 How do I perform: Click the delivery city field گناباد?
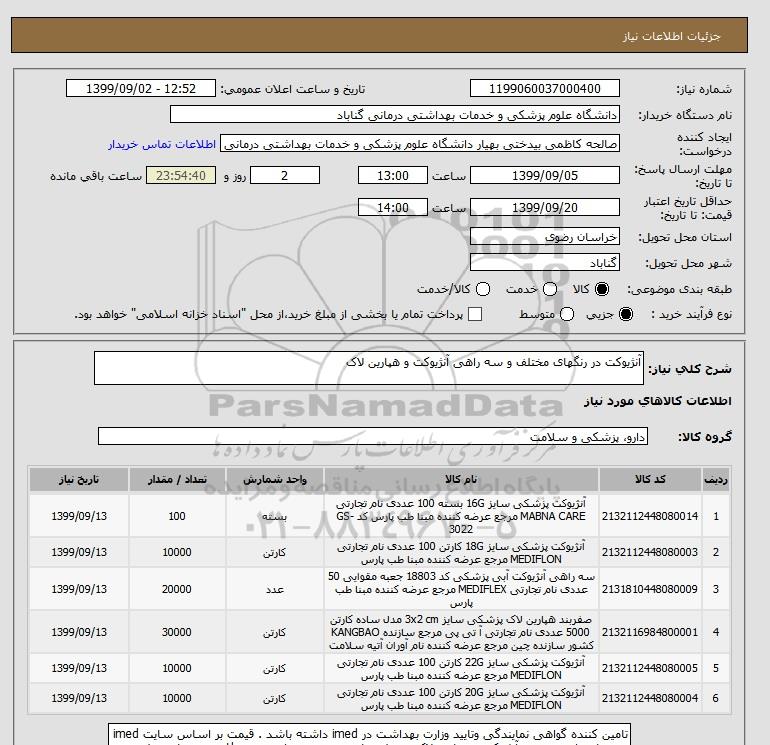545,263
